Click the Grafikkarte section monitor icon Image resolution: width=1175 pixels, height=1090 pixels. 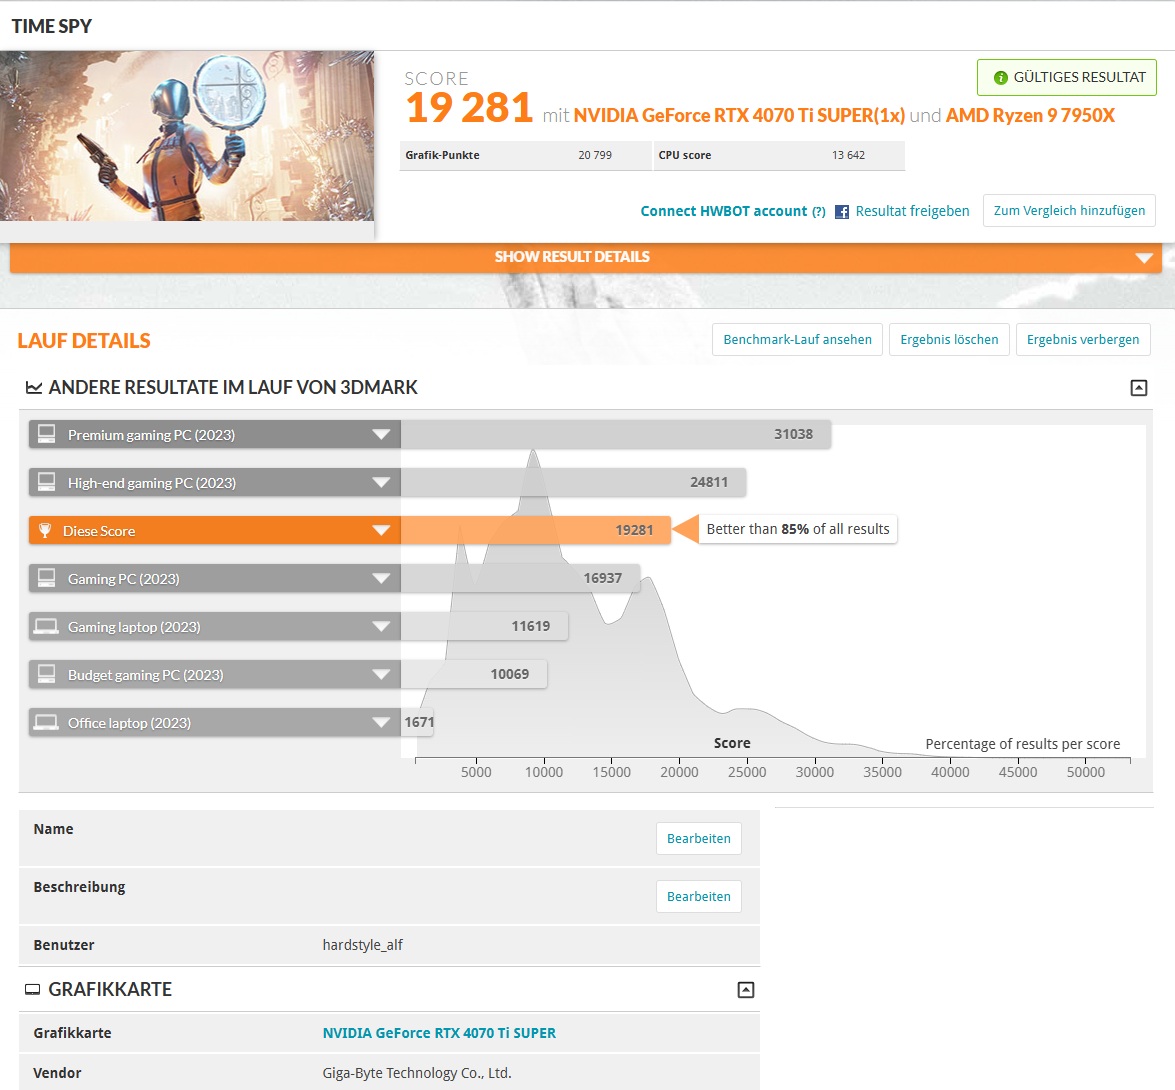[33, 990]
